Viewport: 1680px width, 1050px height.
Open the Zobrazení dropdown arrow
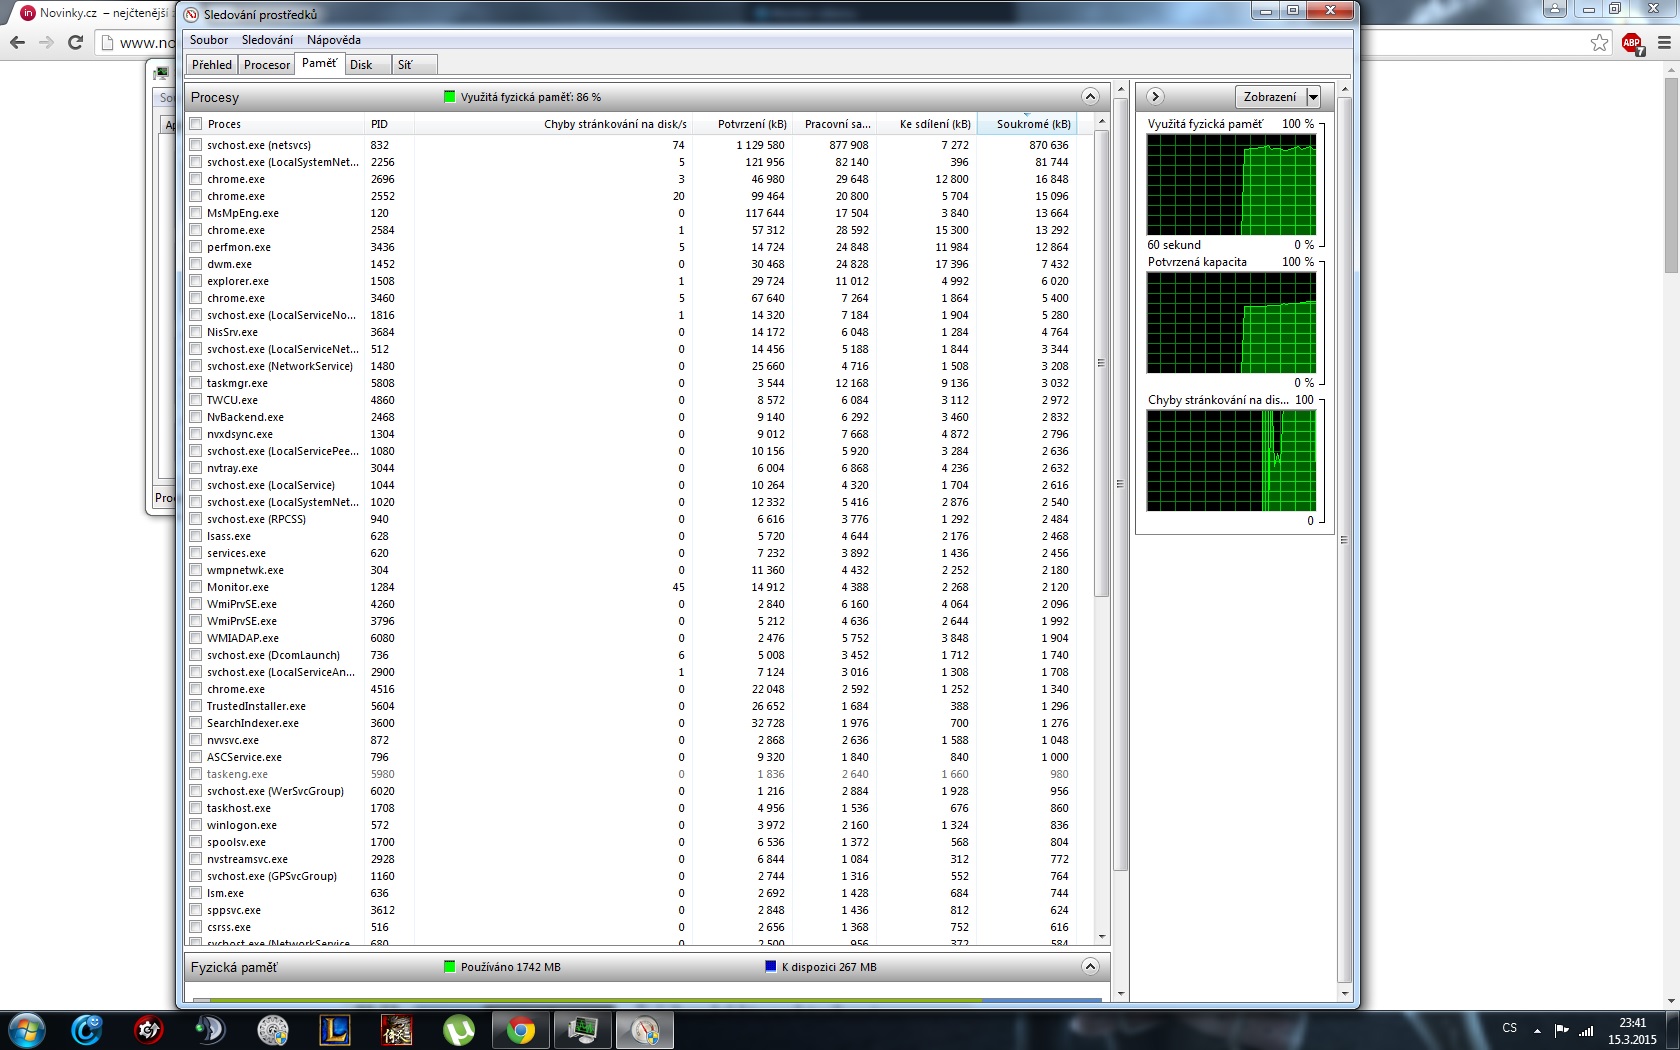pos(1313,97)
